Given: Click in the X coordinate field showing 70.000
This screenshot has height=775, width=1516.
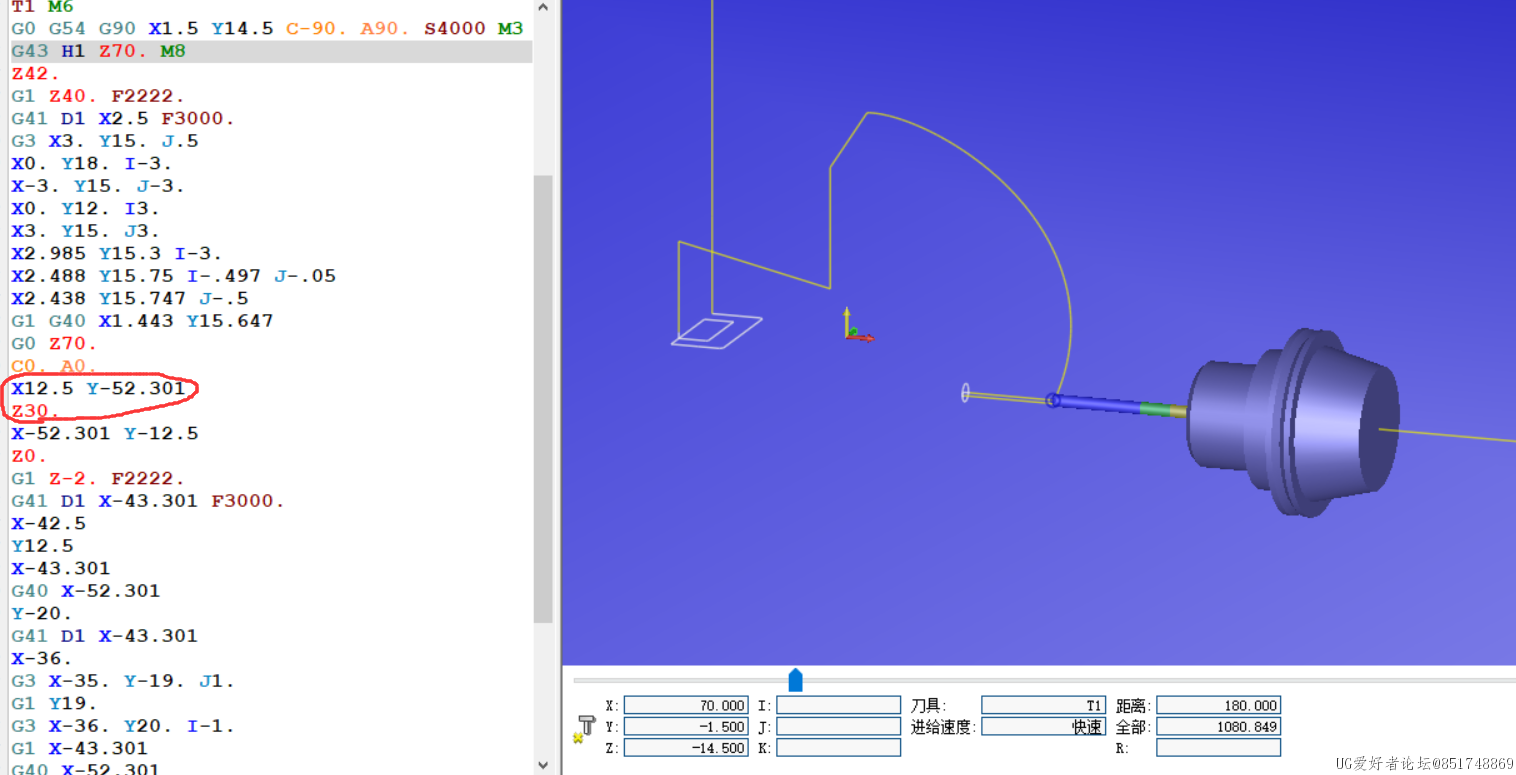Looking at the screenshot, I should [686, 705].
